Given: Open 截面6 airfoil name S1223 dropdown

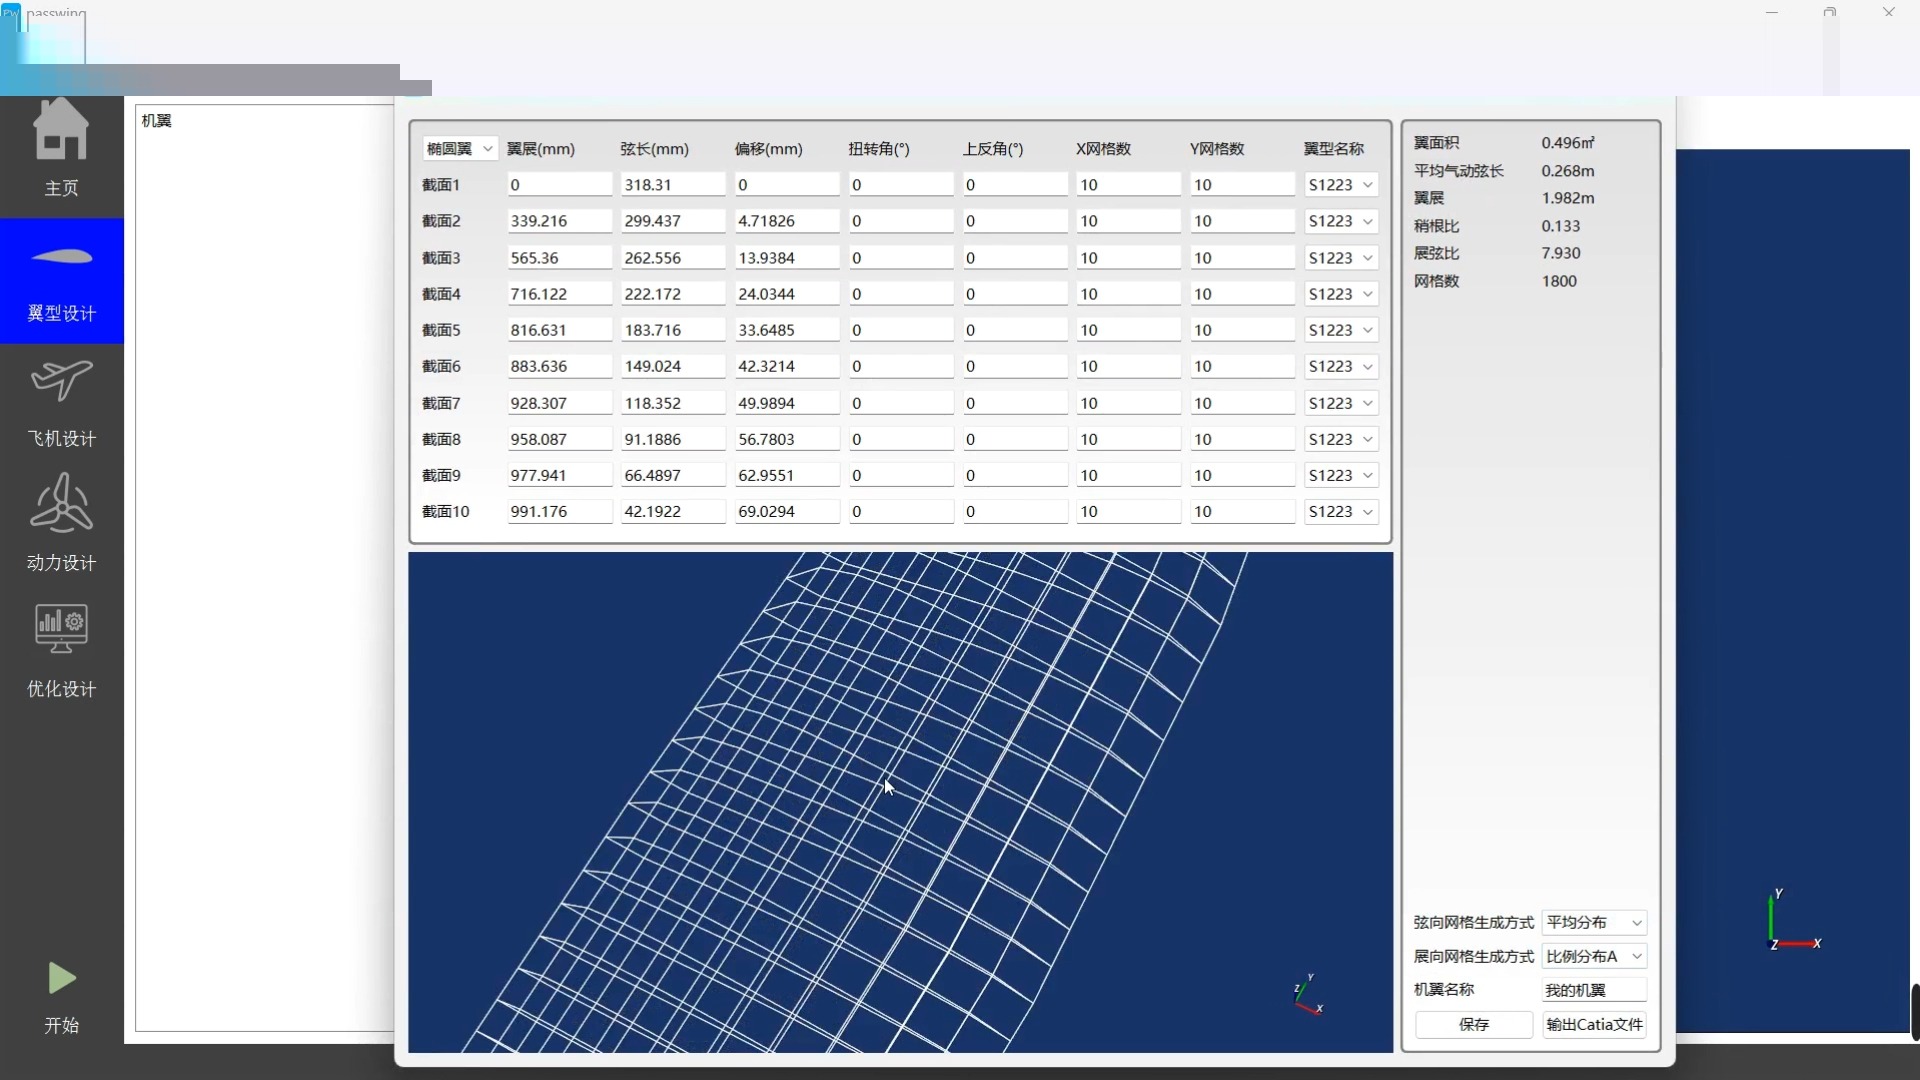Looking at the screenshot, I should (1340, 366).
